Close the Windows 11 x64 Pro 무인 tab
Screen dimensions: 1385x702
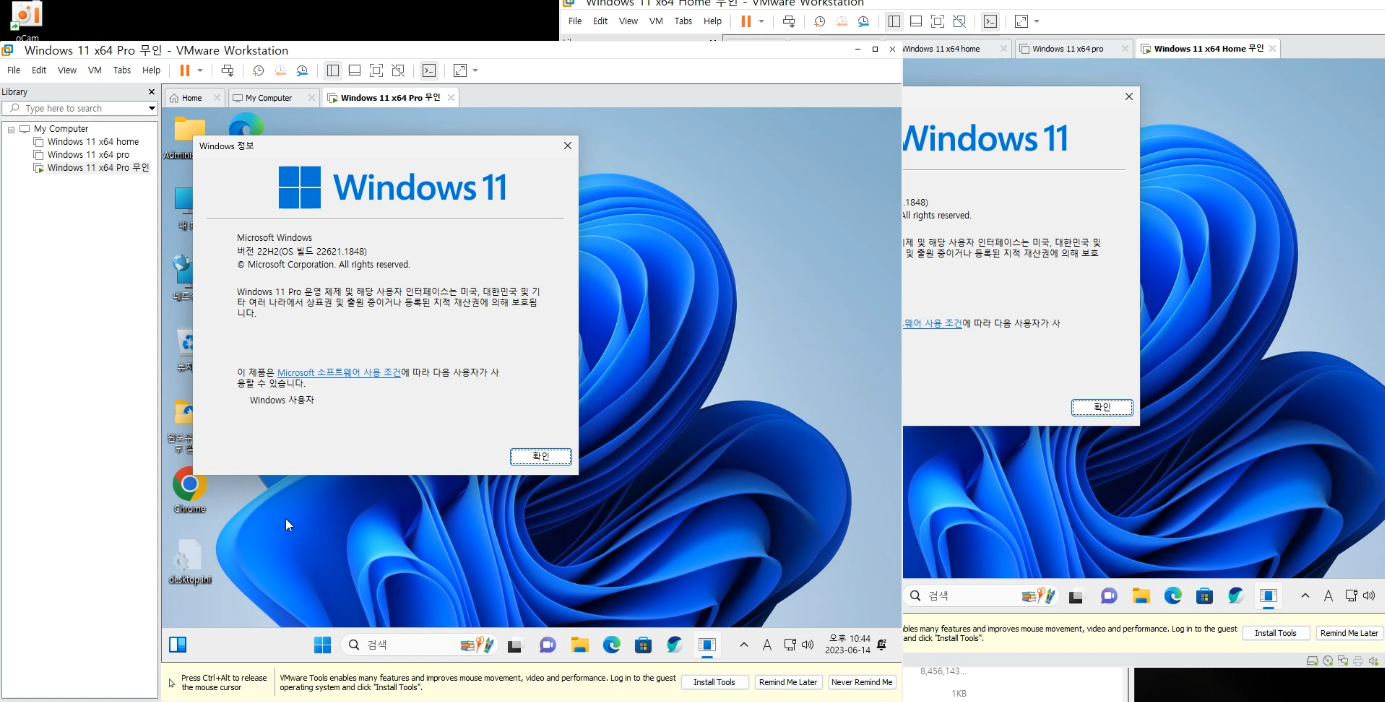point(451,97)
